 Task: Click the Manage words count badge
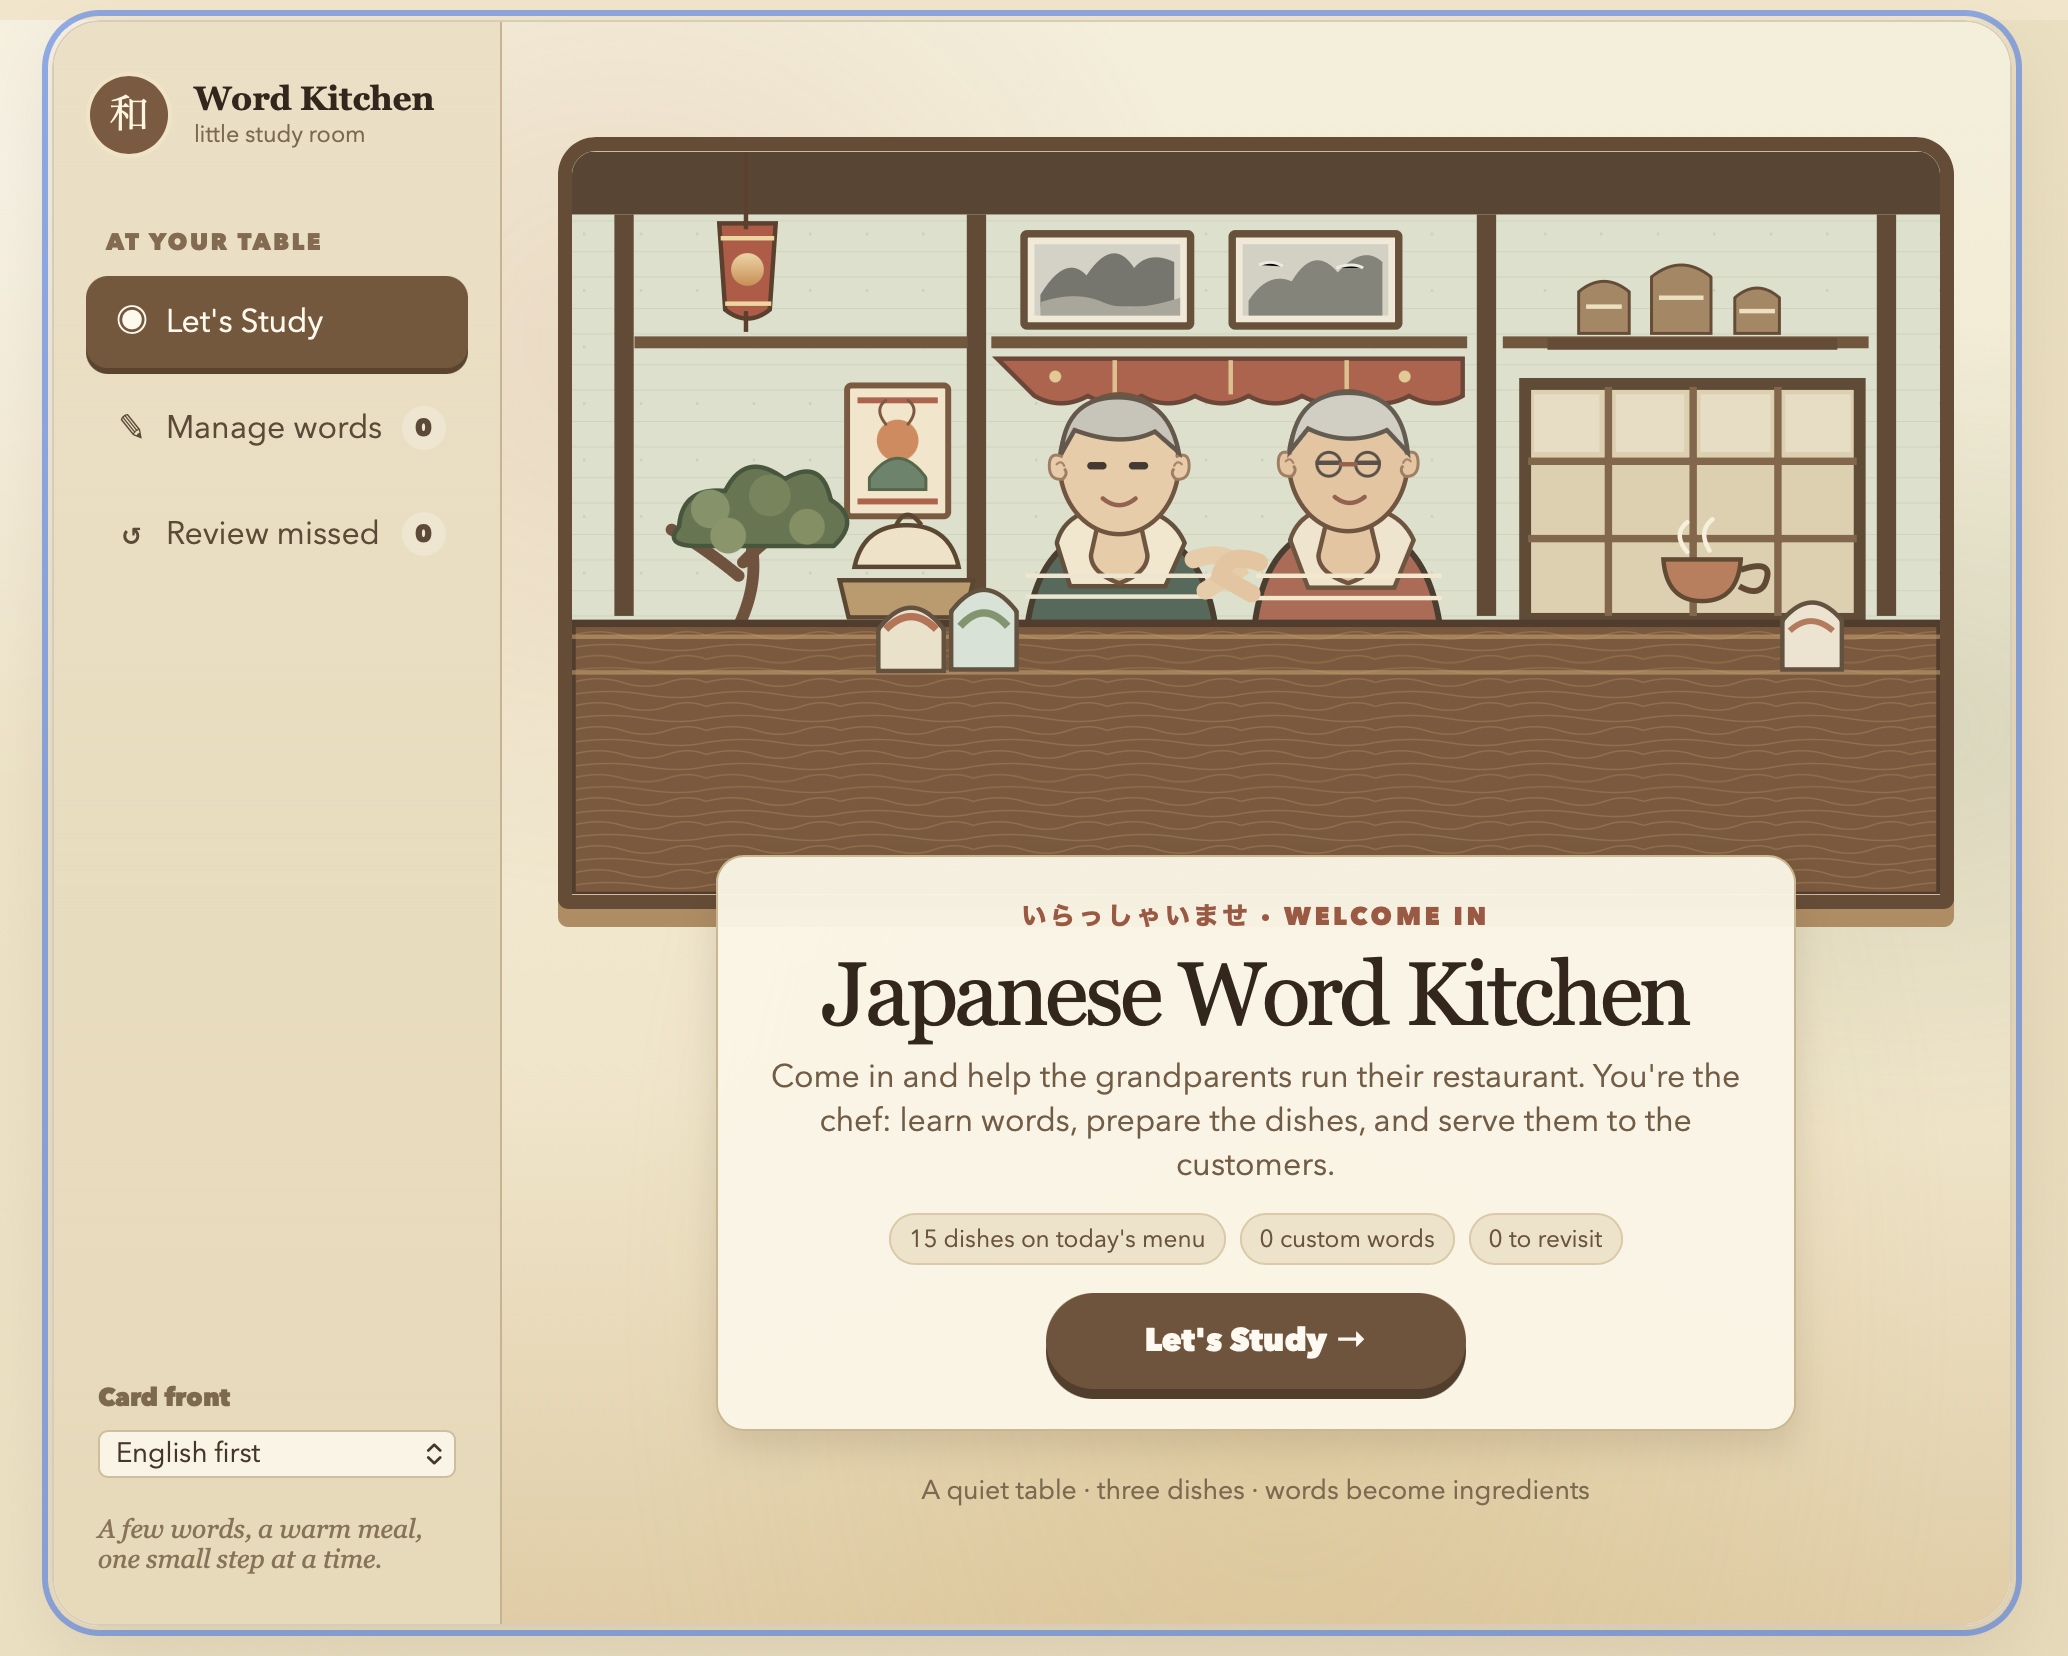point(423,428)
